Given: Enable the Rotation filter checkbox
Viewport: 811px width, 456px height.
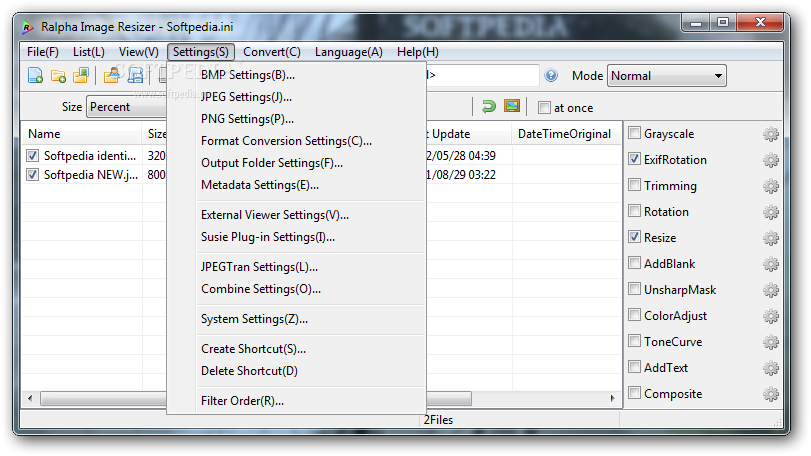Looking at the screenshot, I should coord(634,210).
